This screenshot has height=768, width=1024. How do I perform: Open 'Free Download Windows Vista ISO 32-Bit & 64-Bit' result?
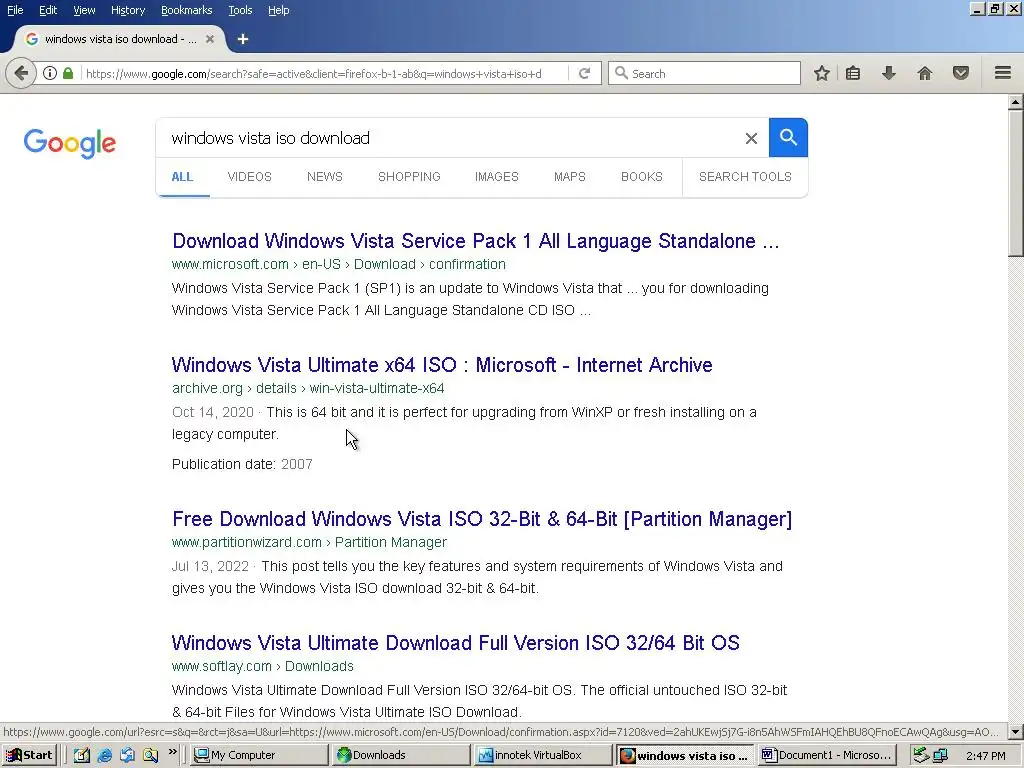click(x=482, y=519)
